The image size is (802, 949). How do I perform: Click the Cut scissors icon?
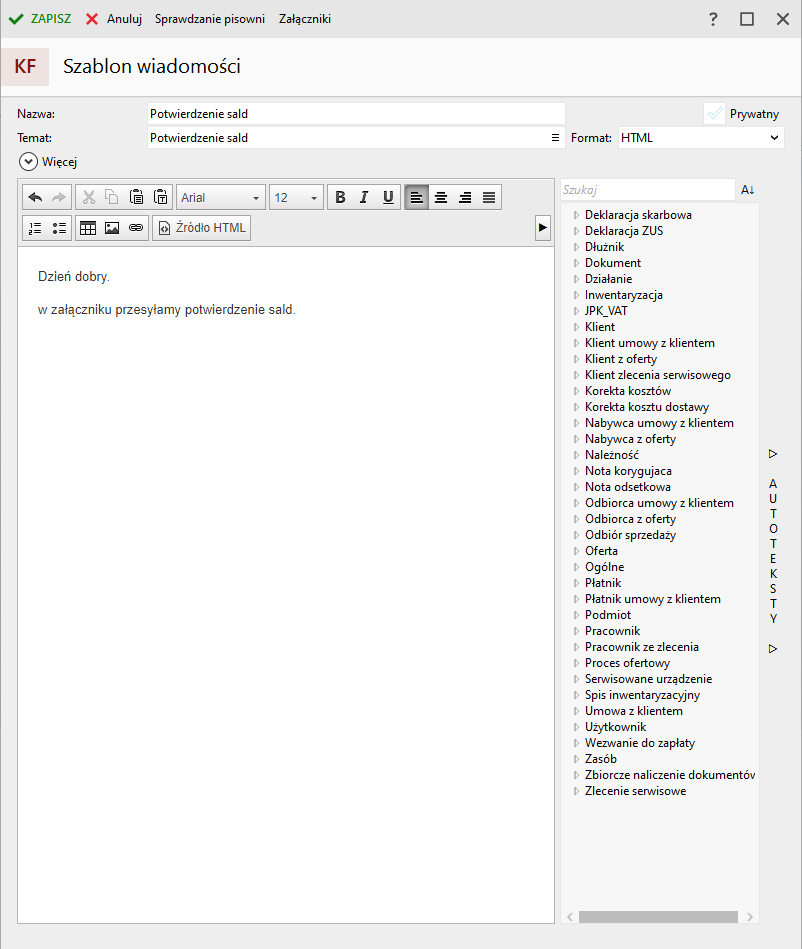pos(88,197)
